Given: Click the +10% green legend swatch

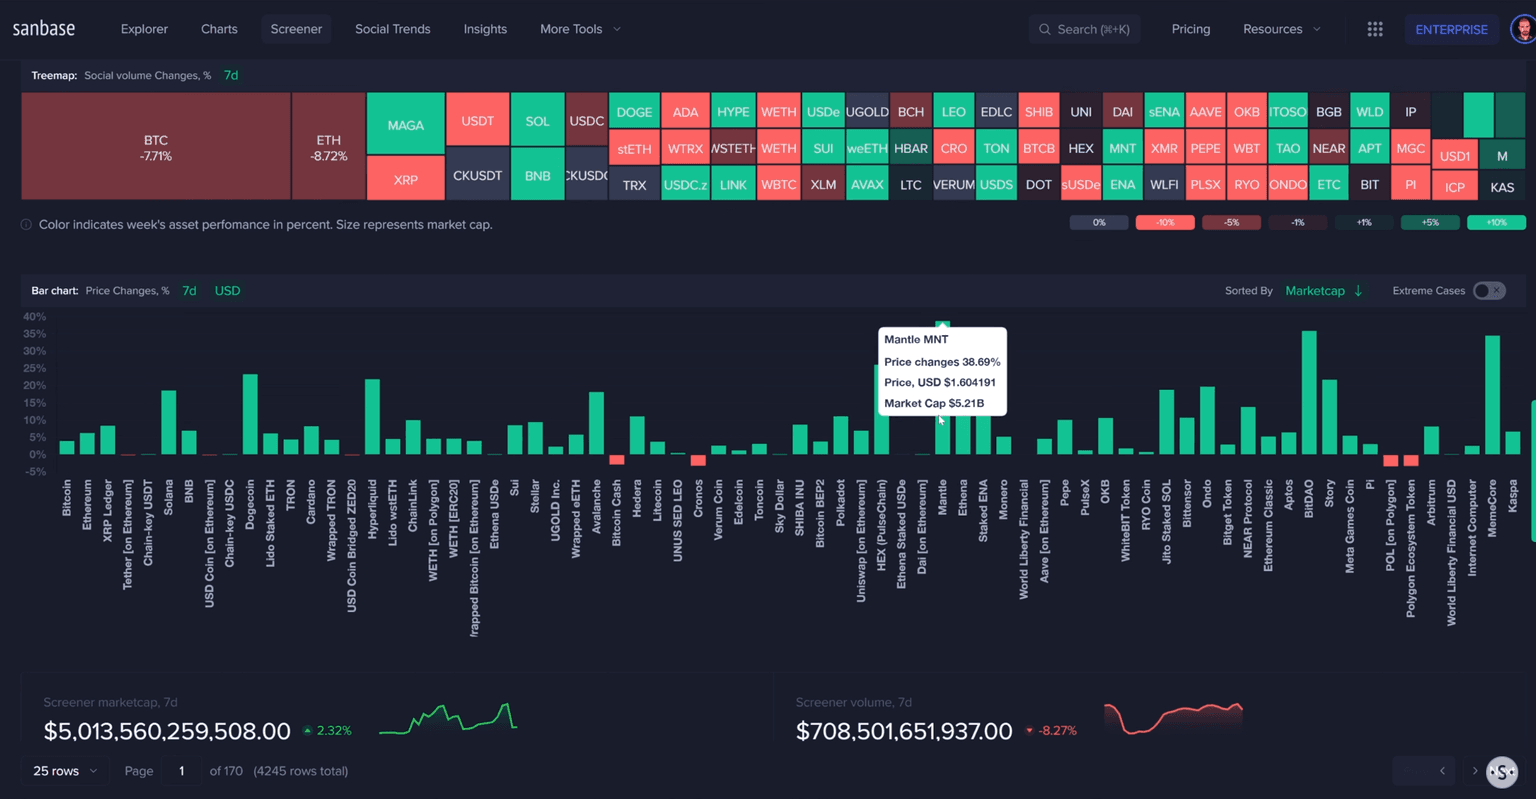Looking at the screenshot, I should [1496, 222].
